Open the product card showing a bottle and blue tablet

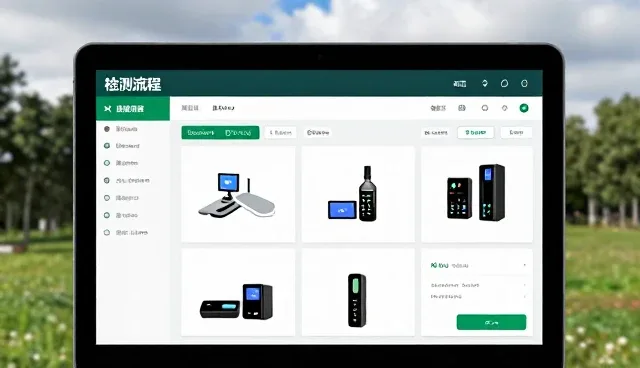[358, 195]
